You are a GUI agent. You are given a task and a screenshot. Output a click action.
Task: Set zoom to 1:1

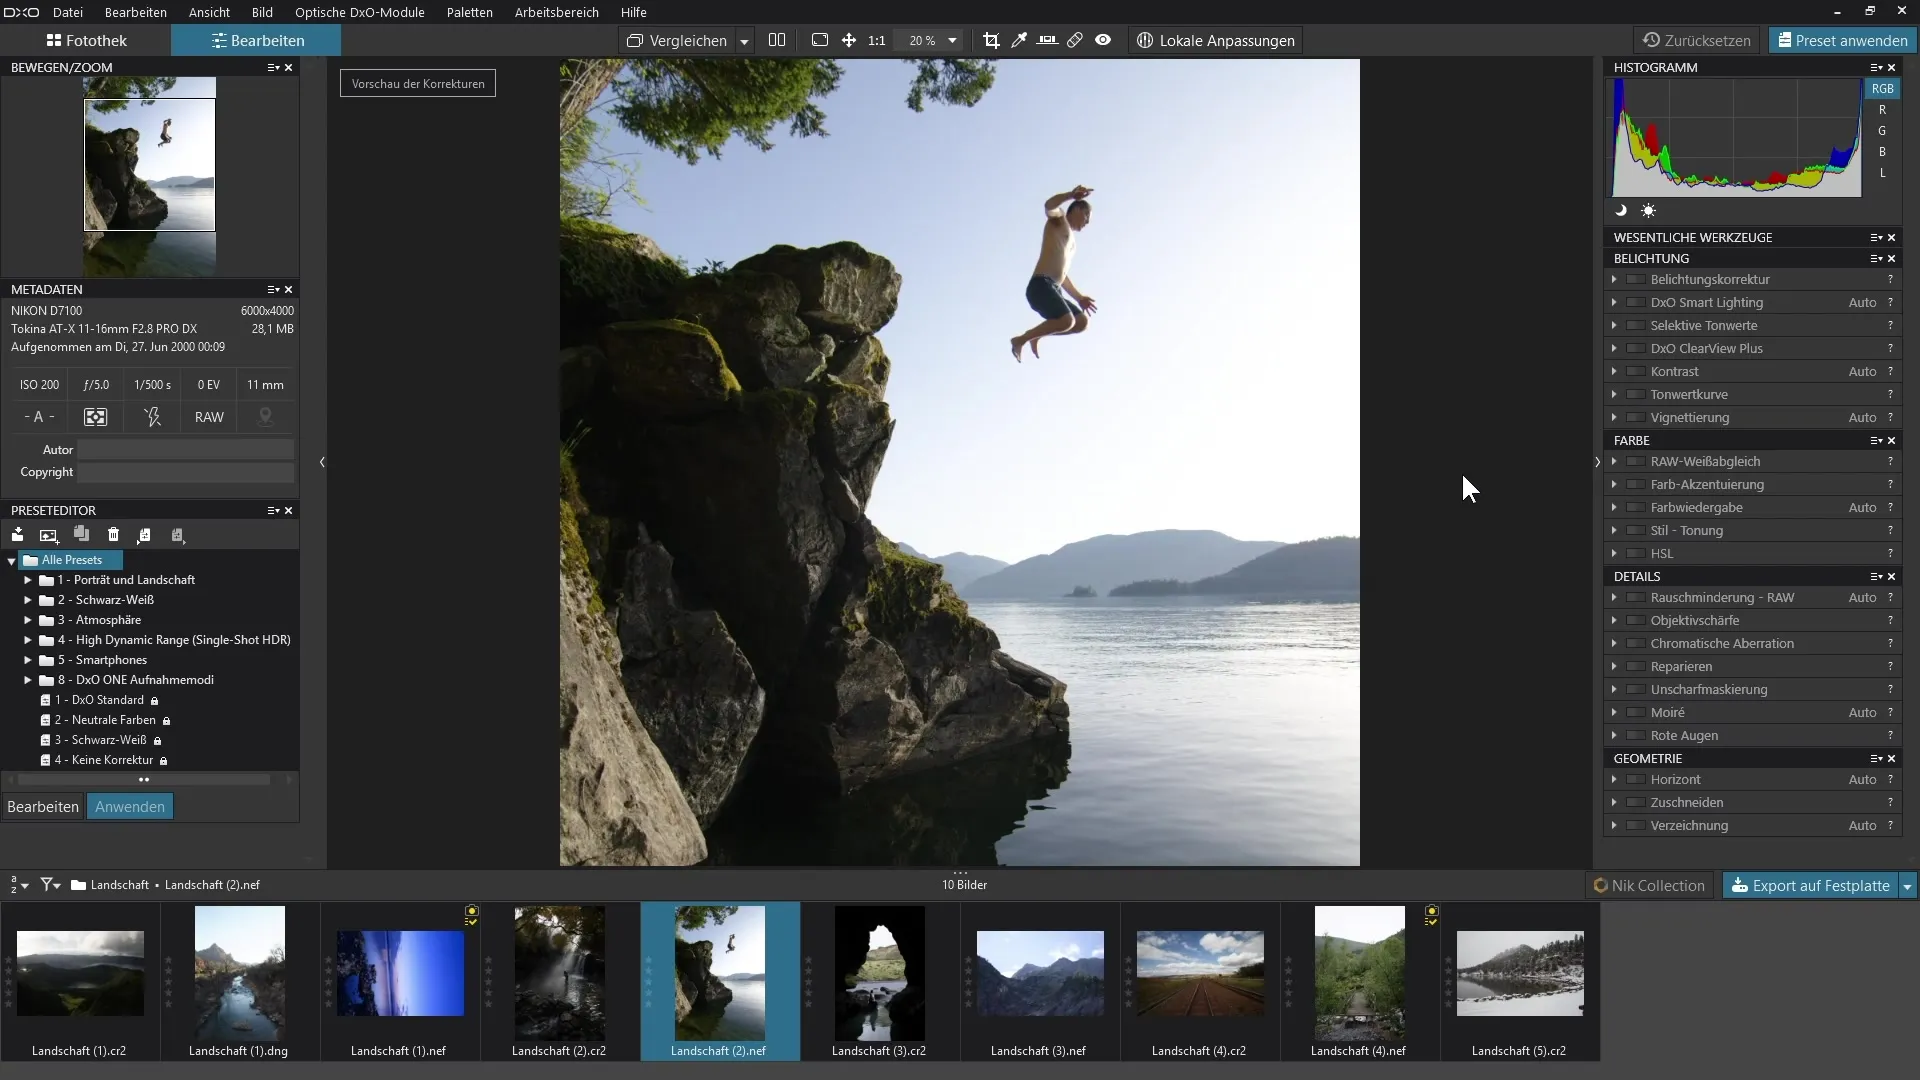pos(877,41)
